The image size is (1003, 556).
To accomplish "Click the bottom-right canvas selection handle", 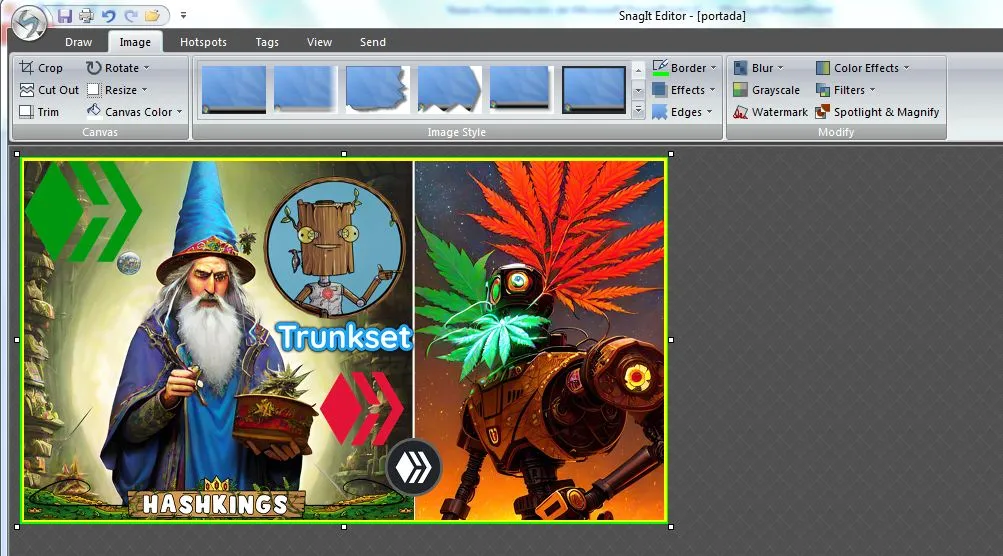I will [x=671, y=527].
